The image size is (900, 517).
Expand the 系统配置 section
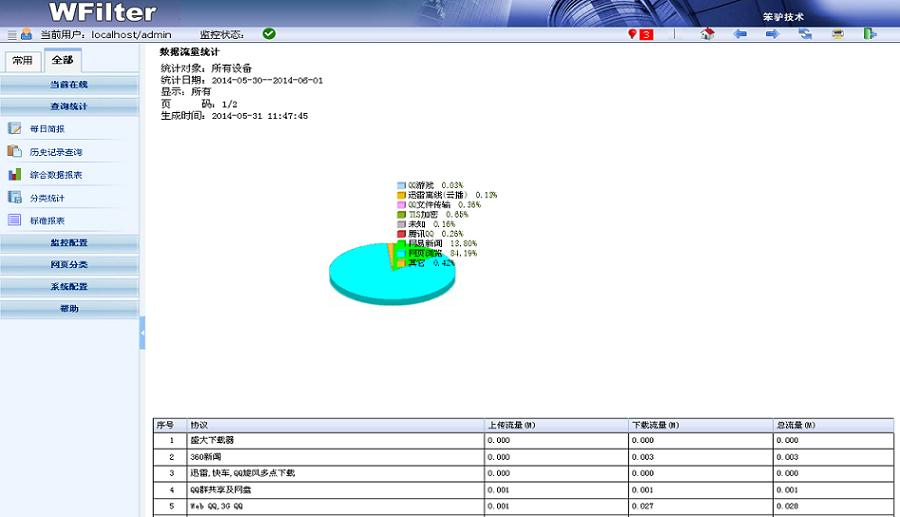(69, 287)
